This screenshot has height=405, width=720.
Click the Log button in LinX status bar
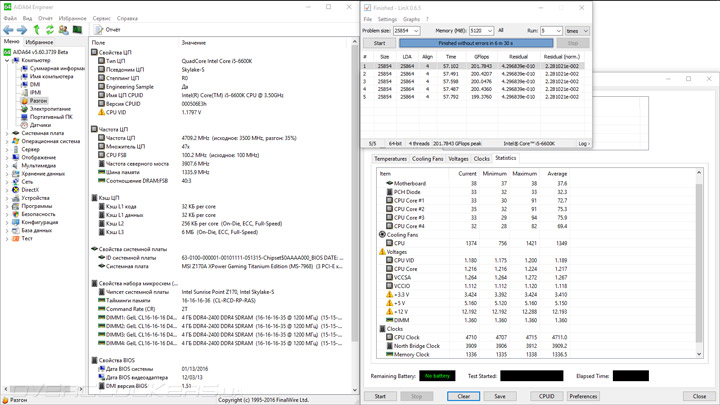click(584, 144)
